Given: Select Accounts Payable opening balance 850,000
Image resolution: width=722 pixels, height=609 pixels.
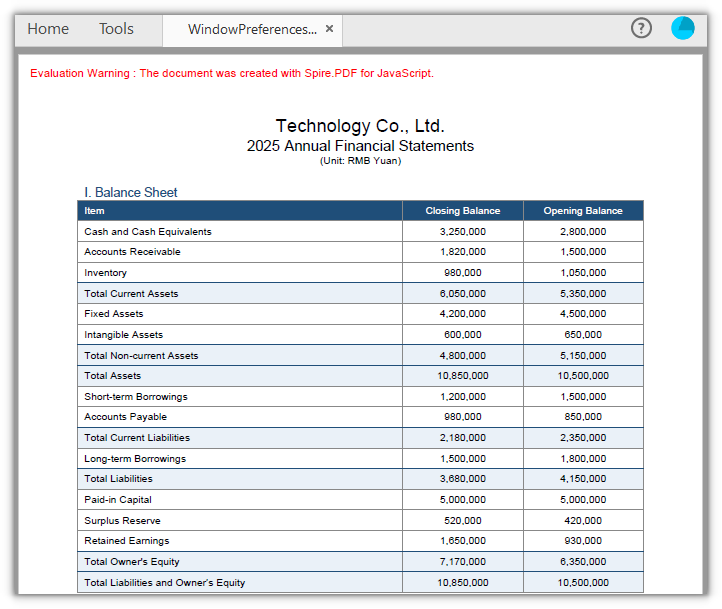Looking at the screenshot, I should 583,417.
